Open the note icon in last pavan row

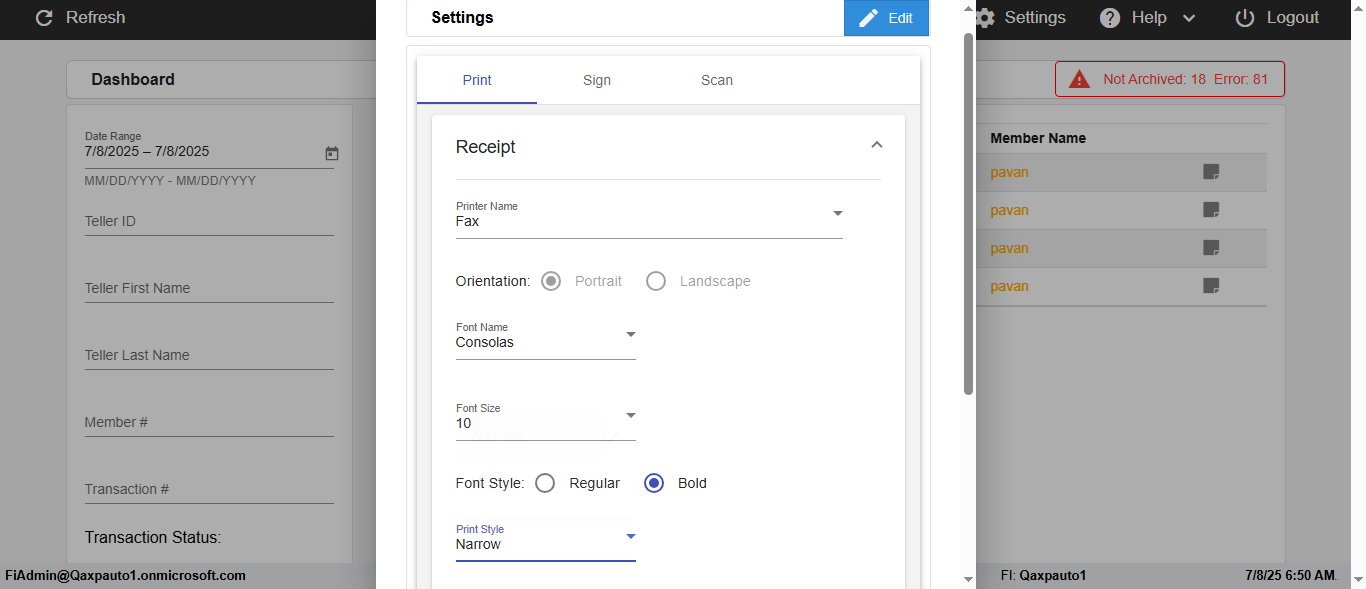[x=1211, y=286]
